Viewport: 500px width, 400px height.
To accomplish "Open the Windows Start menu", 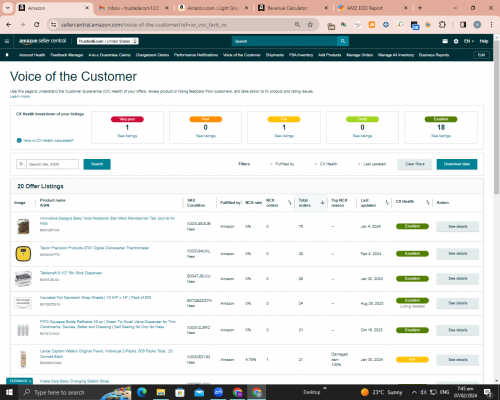I will click(x=9, y=392).
